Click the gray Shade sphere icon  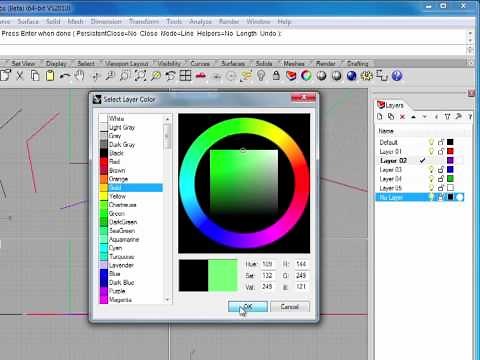[x=321, y=76]
